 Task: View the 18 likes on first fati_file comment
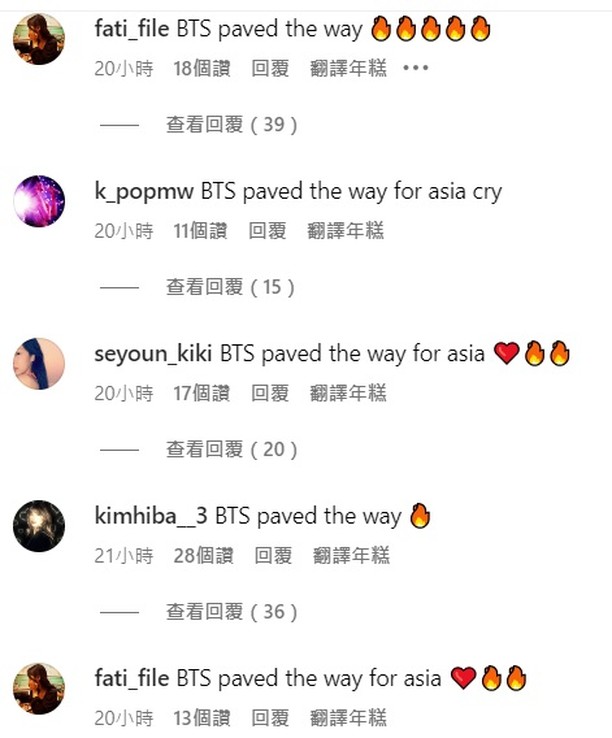pos(201,68)
